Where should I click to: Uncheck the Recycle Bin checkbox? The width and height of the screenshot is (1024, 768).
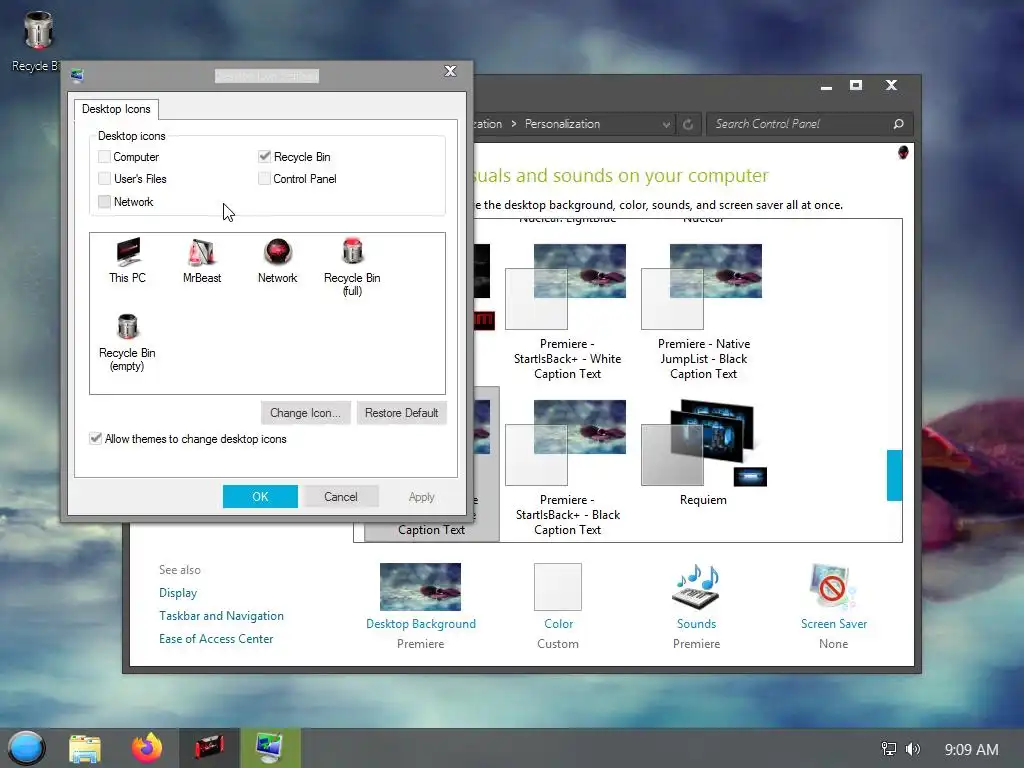click(x=264, y=157)
